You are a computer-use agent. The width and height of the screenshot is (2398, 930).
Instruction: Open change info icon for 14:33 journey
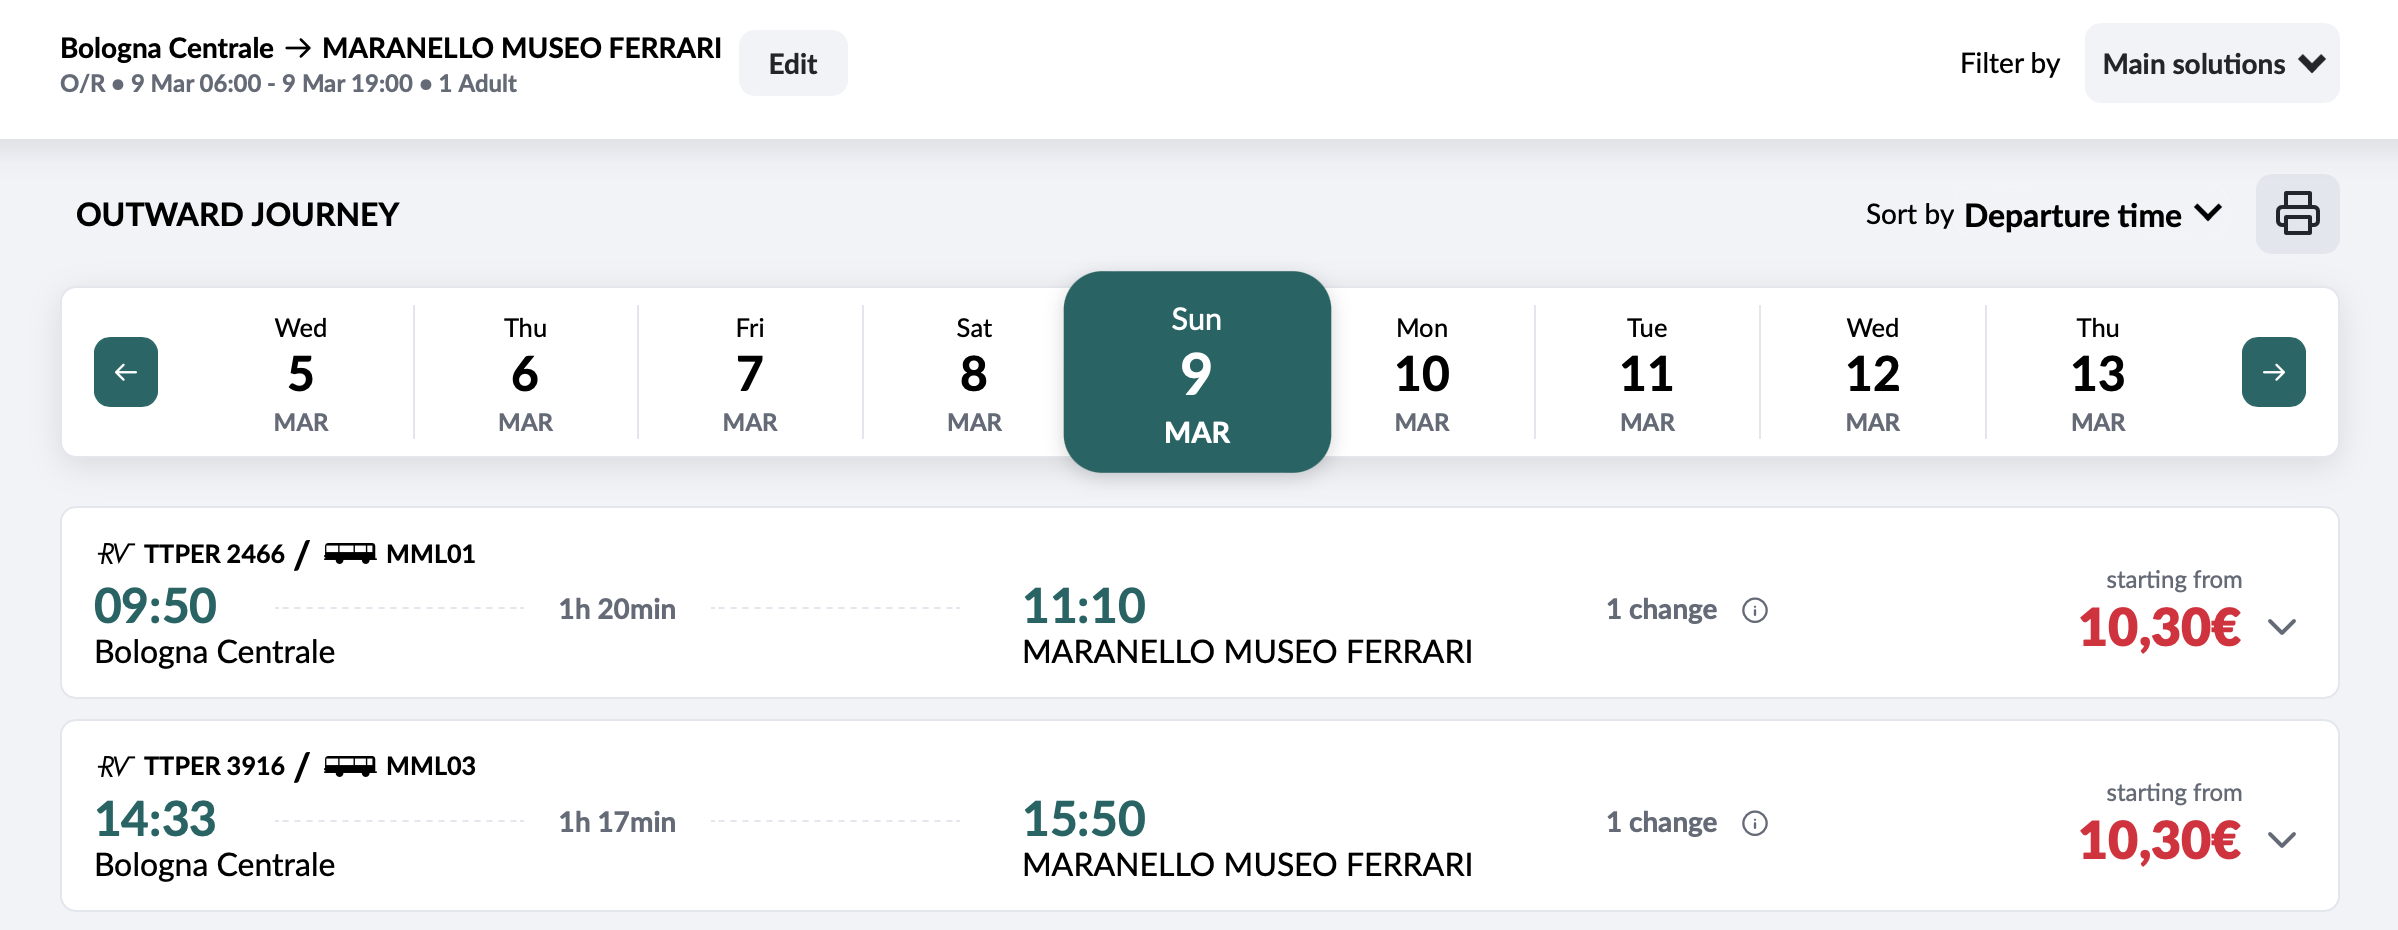1755,823
